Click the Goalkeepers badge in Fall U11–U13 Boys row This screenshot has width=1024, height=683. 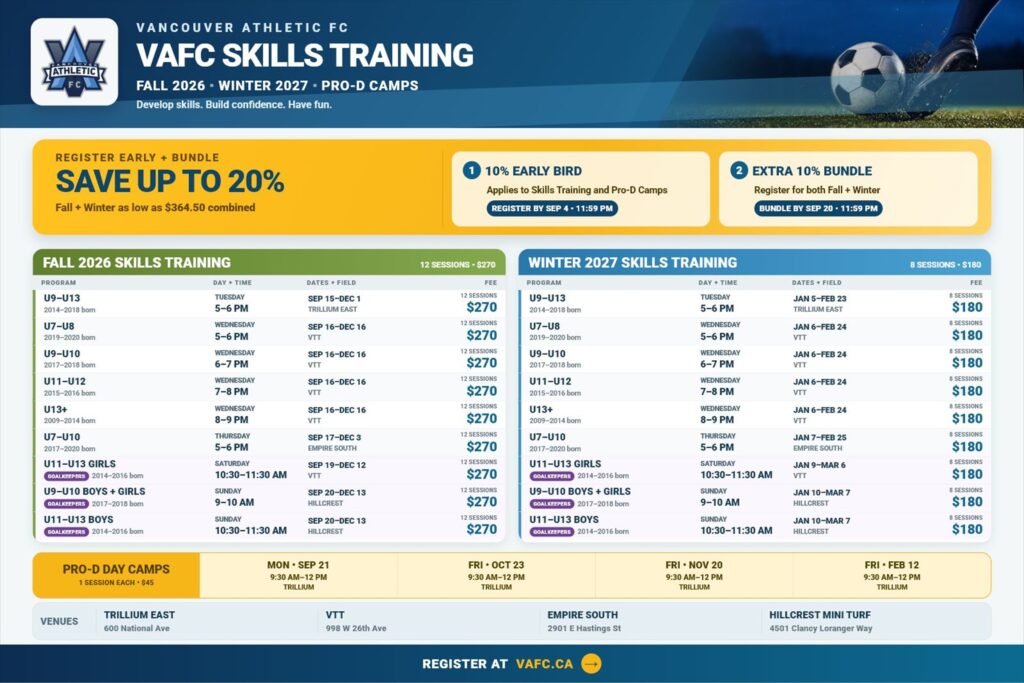point(66,532)
